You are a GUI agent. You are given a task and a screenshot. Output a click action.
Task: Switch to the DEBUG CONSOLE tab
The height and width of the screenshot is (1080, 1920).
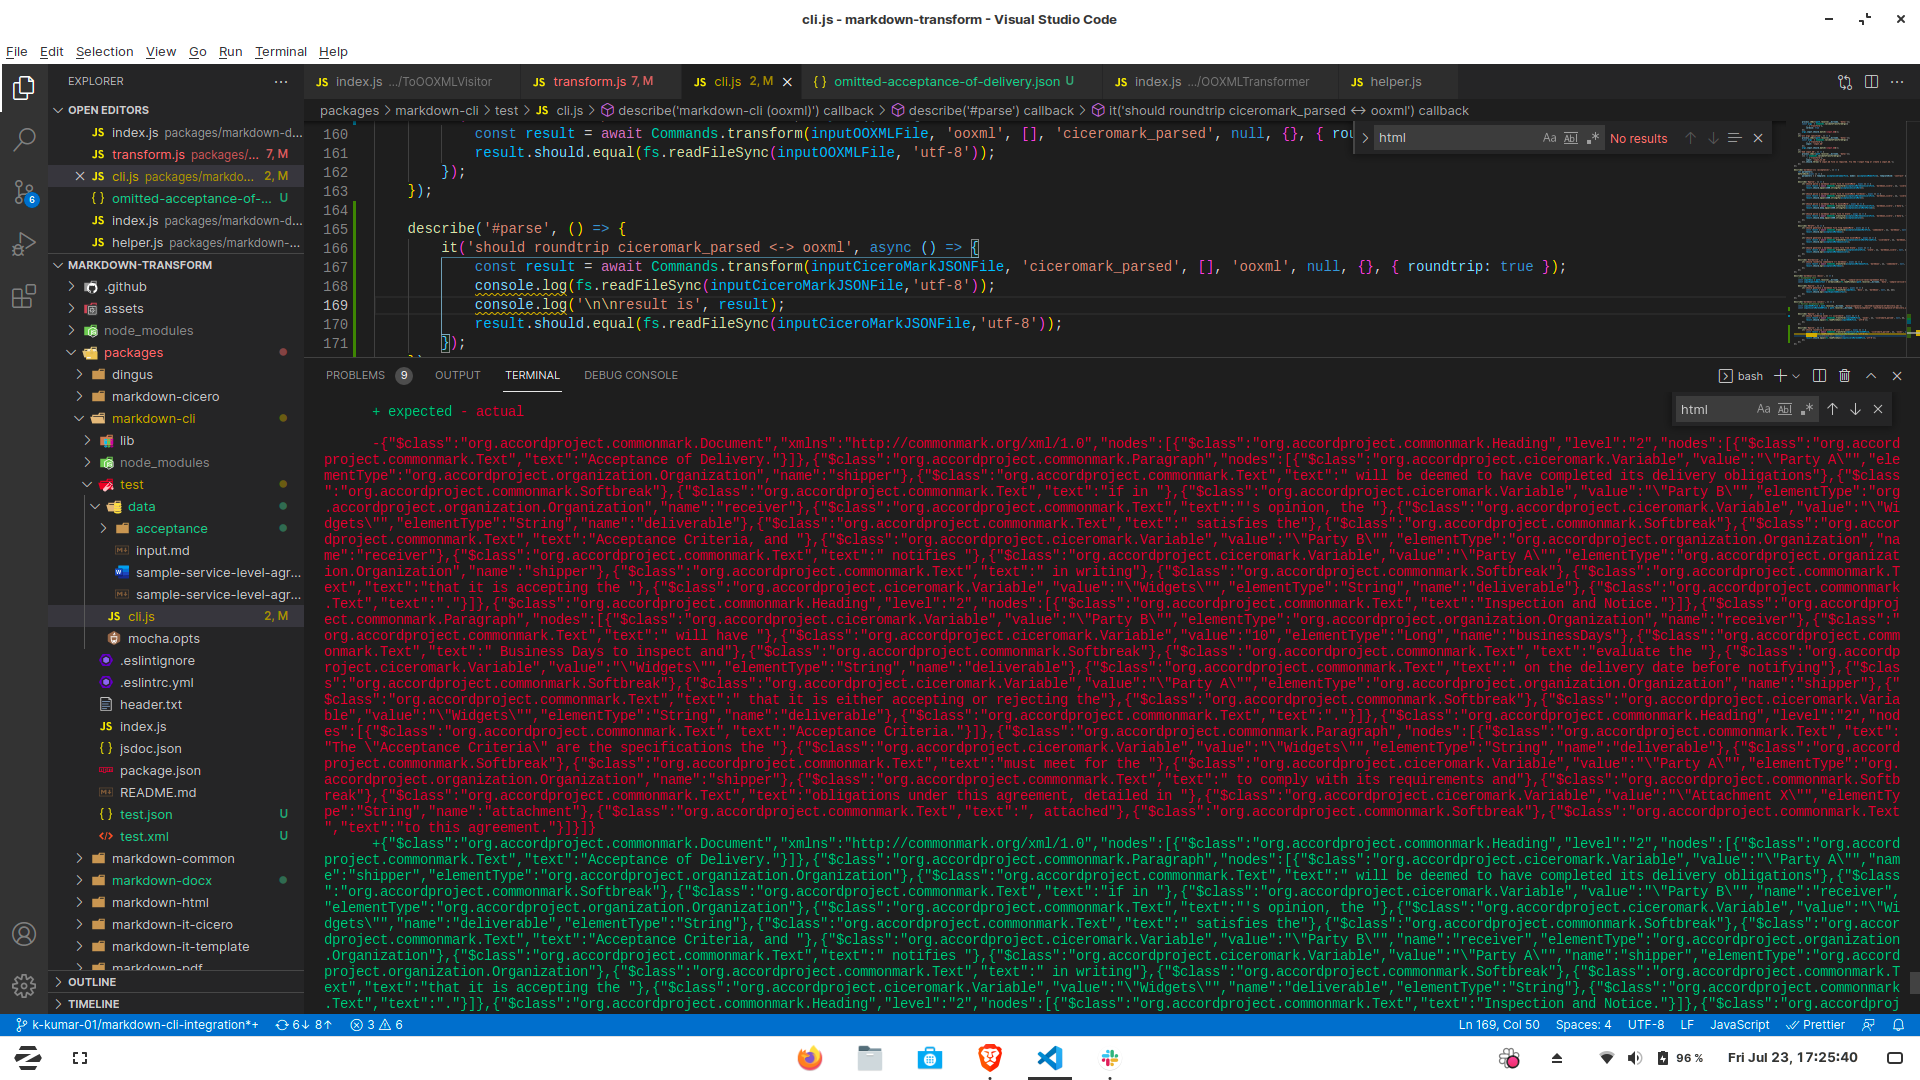tap(630, 375)
